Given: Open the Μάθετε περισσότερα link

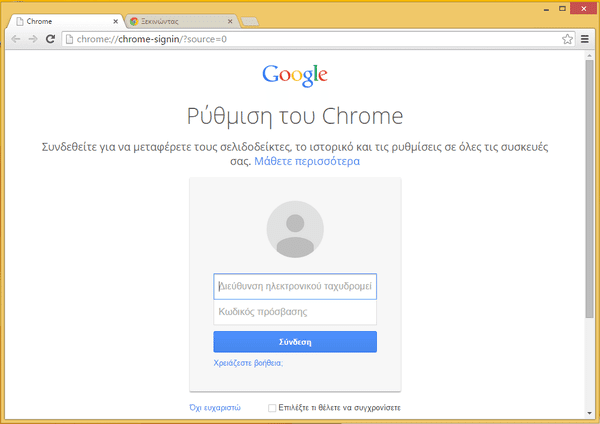Looking at the screenshot, I should click(307, 161).
